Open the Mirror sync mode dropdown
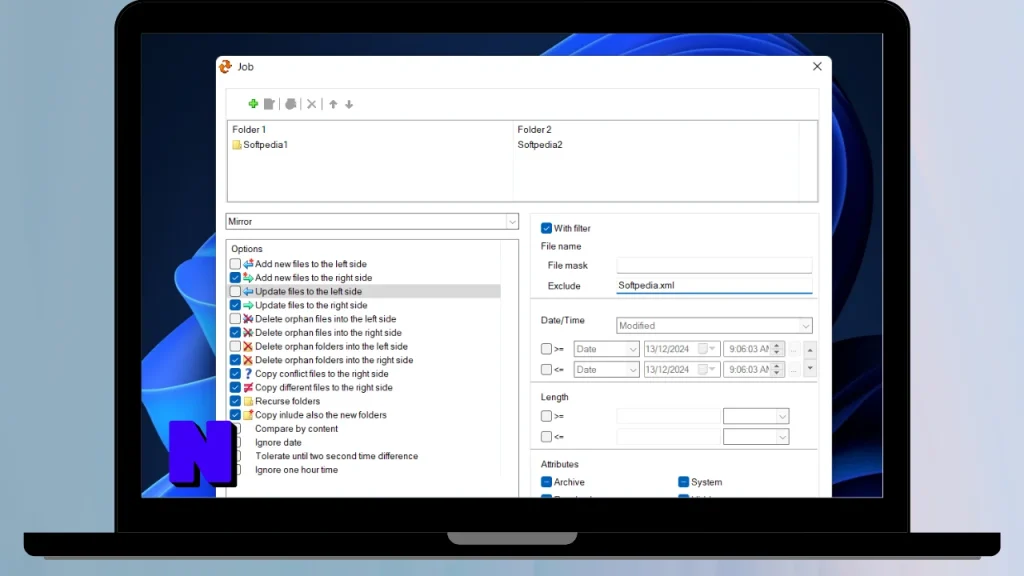This screenshot has width=1024, height=576. click(512, 221)
